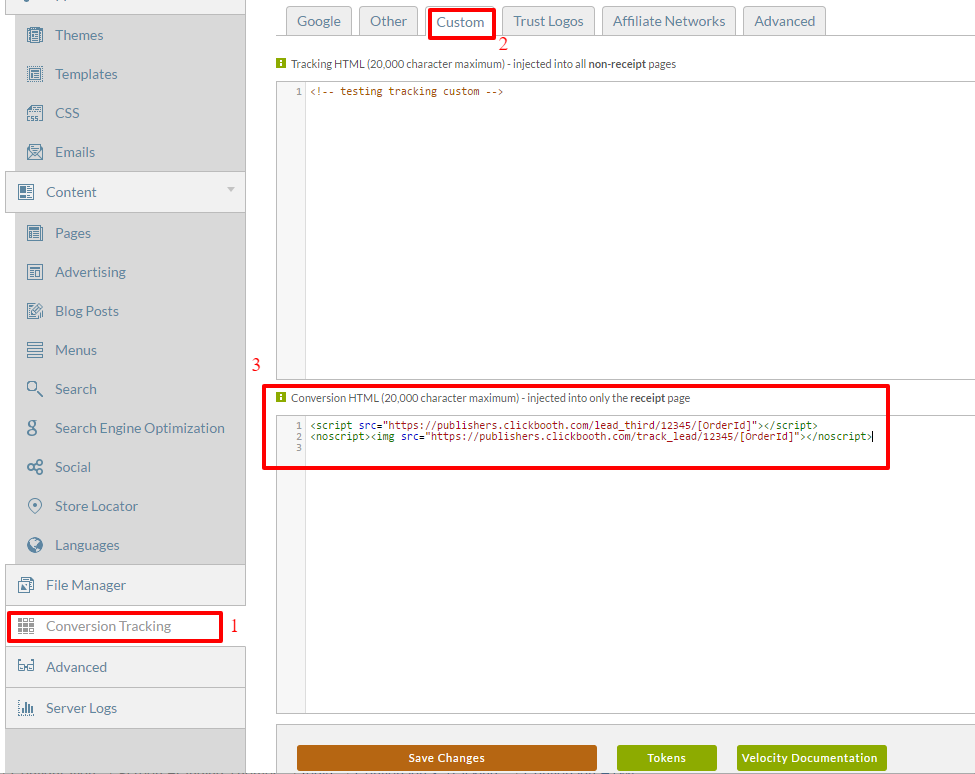Click the File Manager icon

[x=26, y=585]
